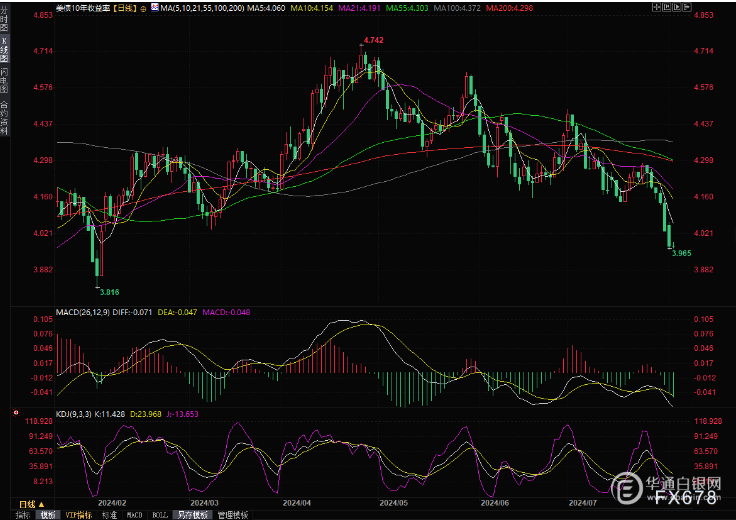Switch to the 分时图 side tab
The height and width of the screenshot is (520, 736).
pos(4,20)
